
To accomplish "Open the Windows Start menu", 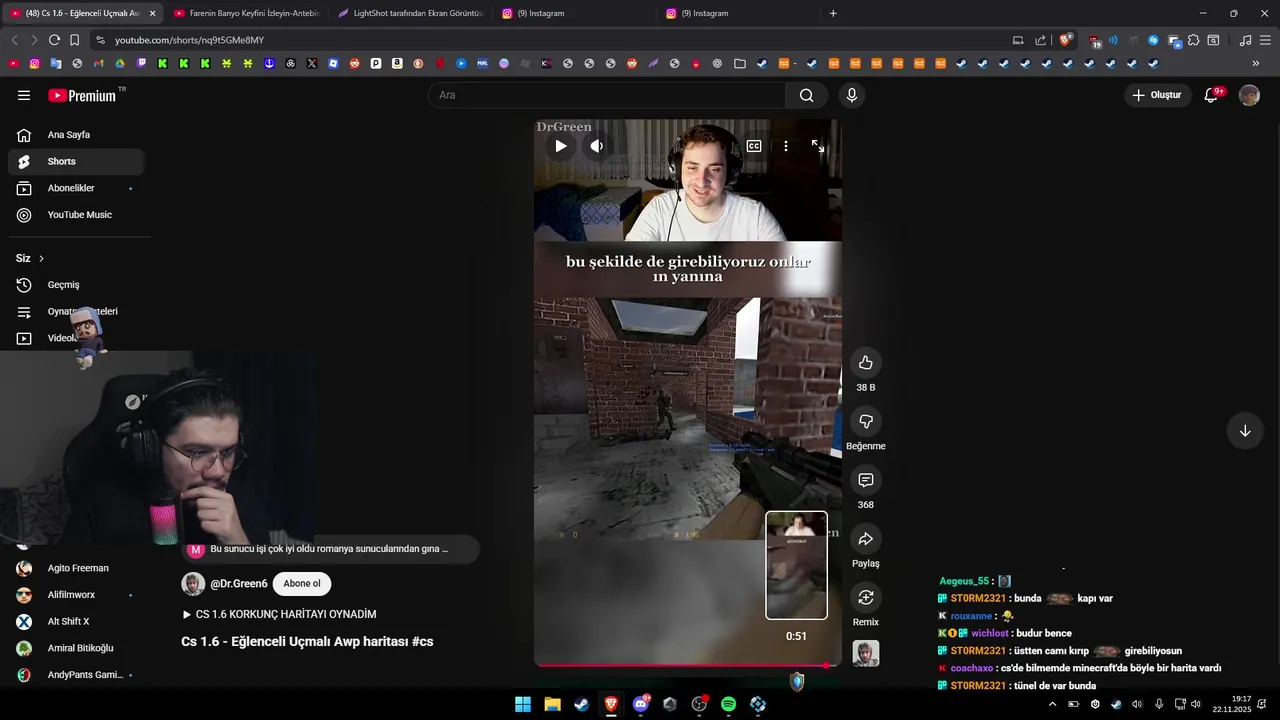I will 523,704.
